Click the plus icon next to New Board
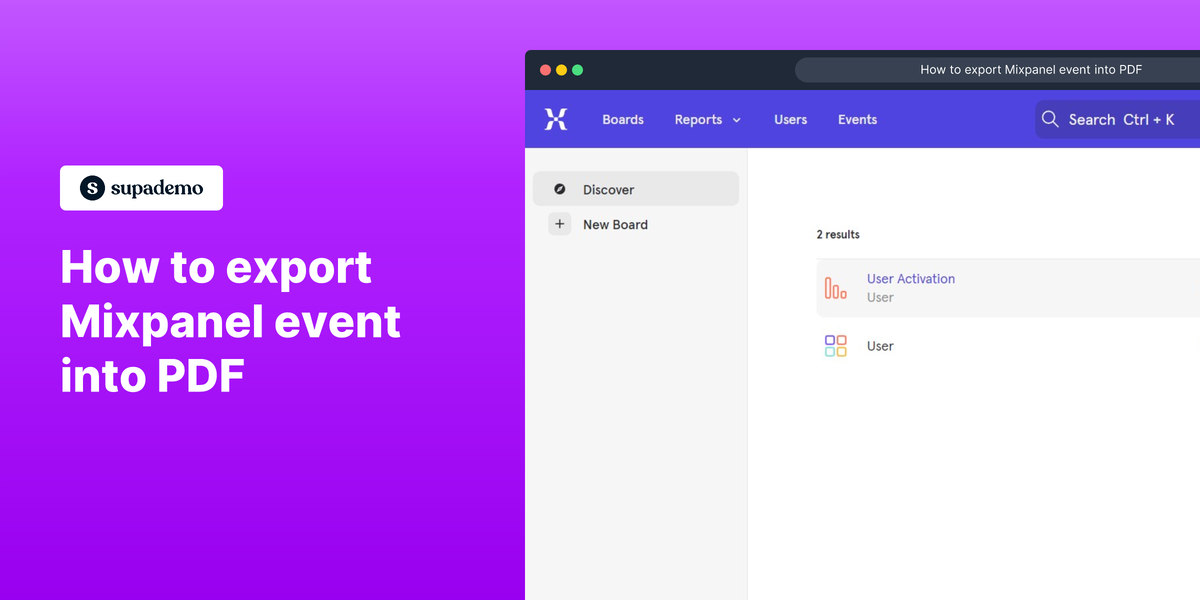1200x600 pixels. click(x=560, y=224)
